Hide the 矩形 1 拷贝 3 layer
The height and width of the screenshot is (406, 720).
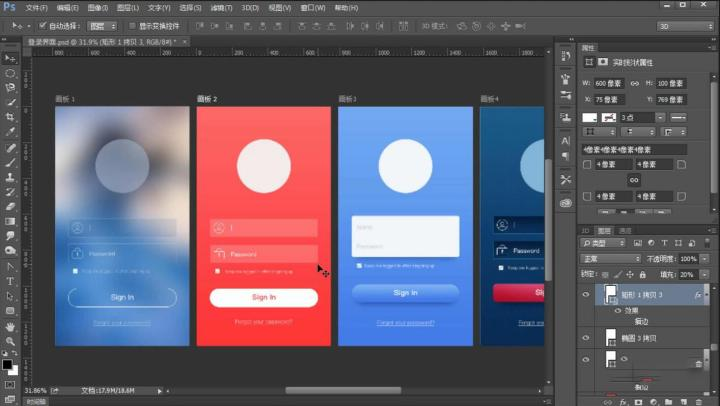point(587,296)
